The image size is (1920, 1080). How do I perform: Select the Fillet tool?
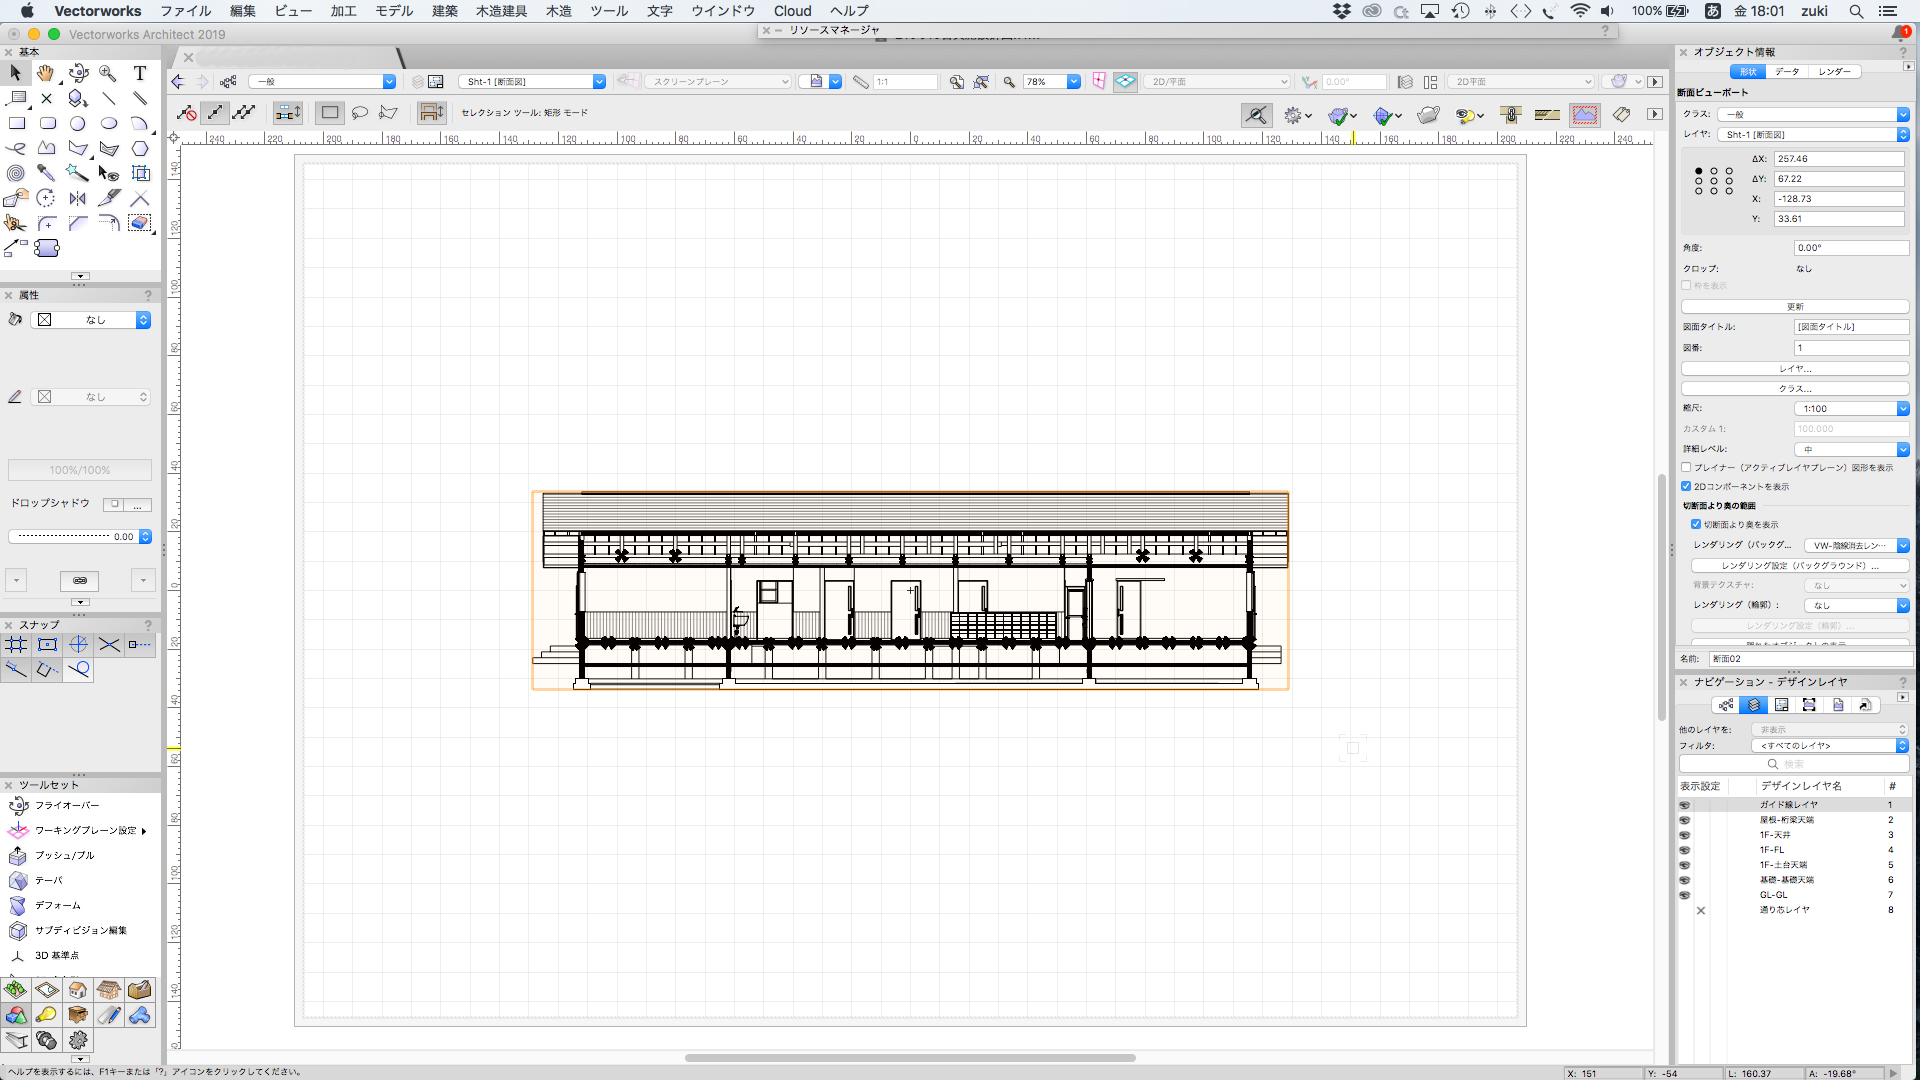(x=47, y=223)
